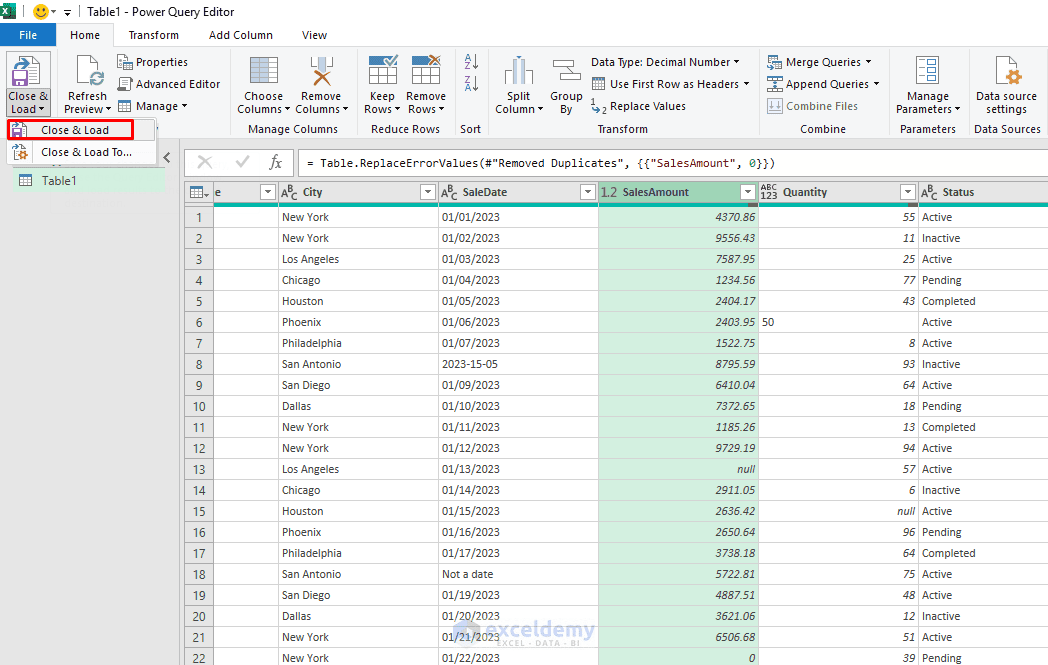The width and height of the screenshot is (1048, 665).
Task: Expand the Merge Queries dropdown arrow
Action: point(869,62)
